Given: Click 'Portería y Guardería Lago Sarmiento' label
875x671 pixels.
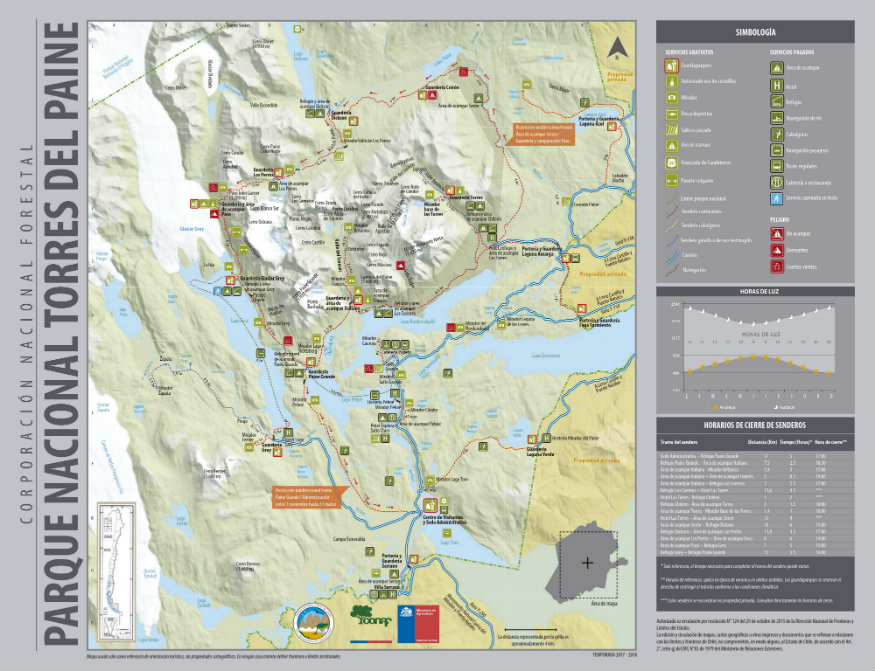Looking at the screenshot, I should click(599, 322).
